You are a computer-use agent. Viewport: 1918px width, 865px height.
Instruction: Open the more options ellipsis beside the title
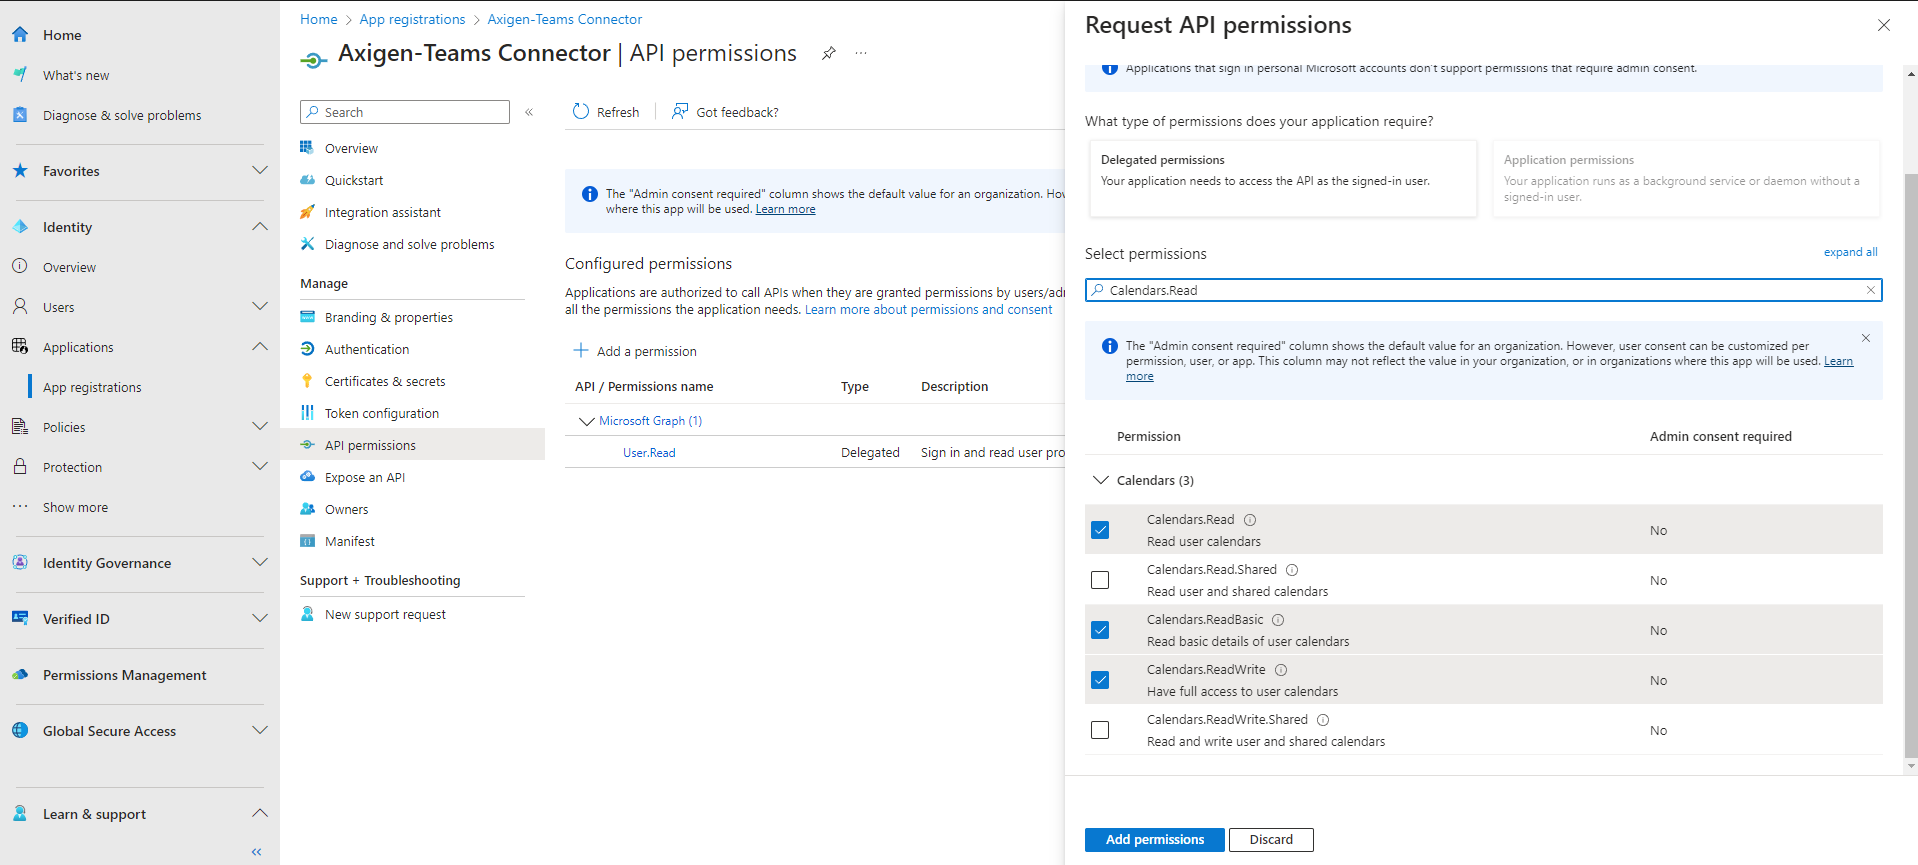coord(861,54)
